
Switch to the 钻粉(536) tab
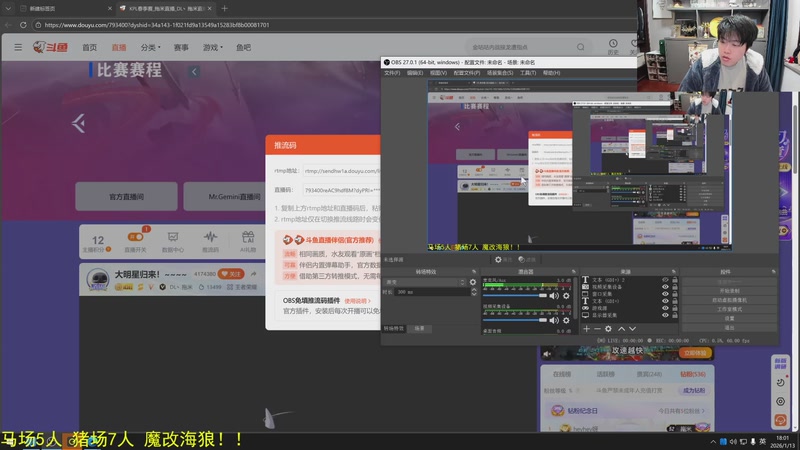tap(693, 374)
